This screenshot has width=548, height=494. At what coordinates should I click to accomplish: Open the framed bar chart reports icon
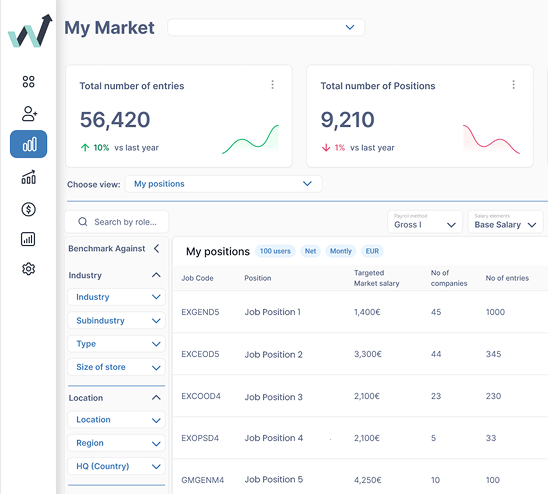(28, 239)
